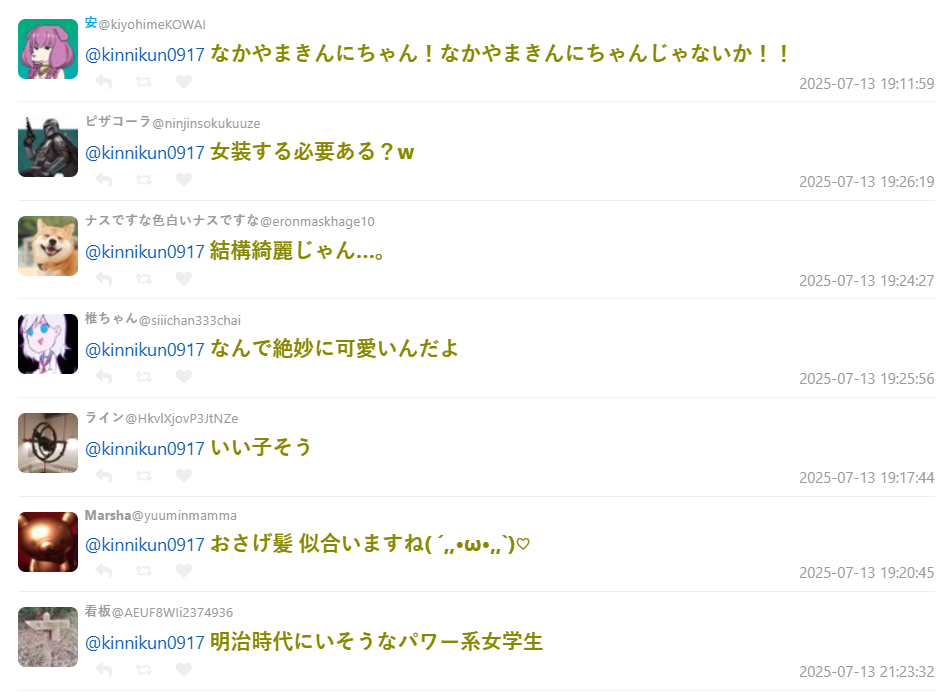Image resolution: width=952 pixels, height=697 pixels.
Task: Like the tweet by AEUF8WIi2374936
Action: tap(183, 670)
